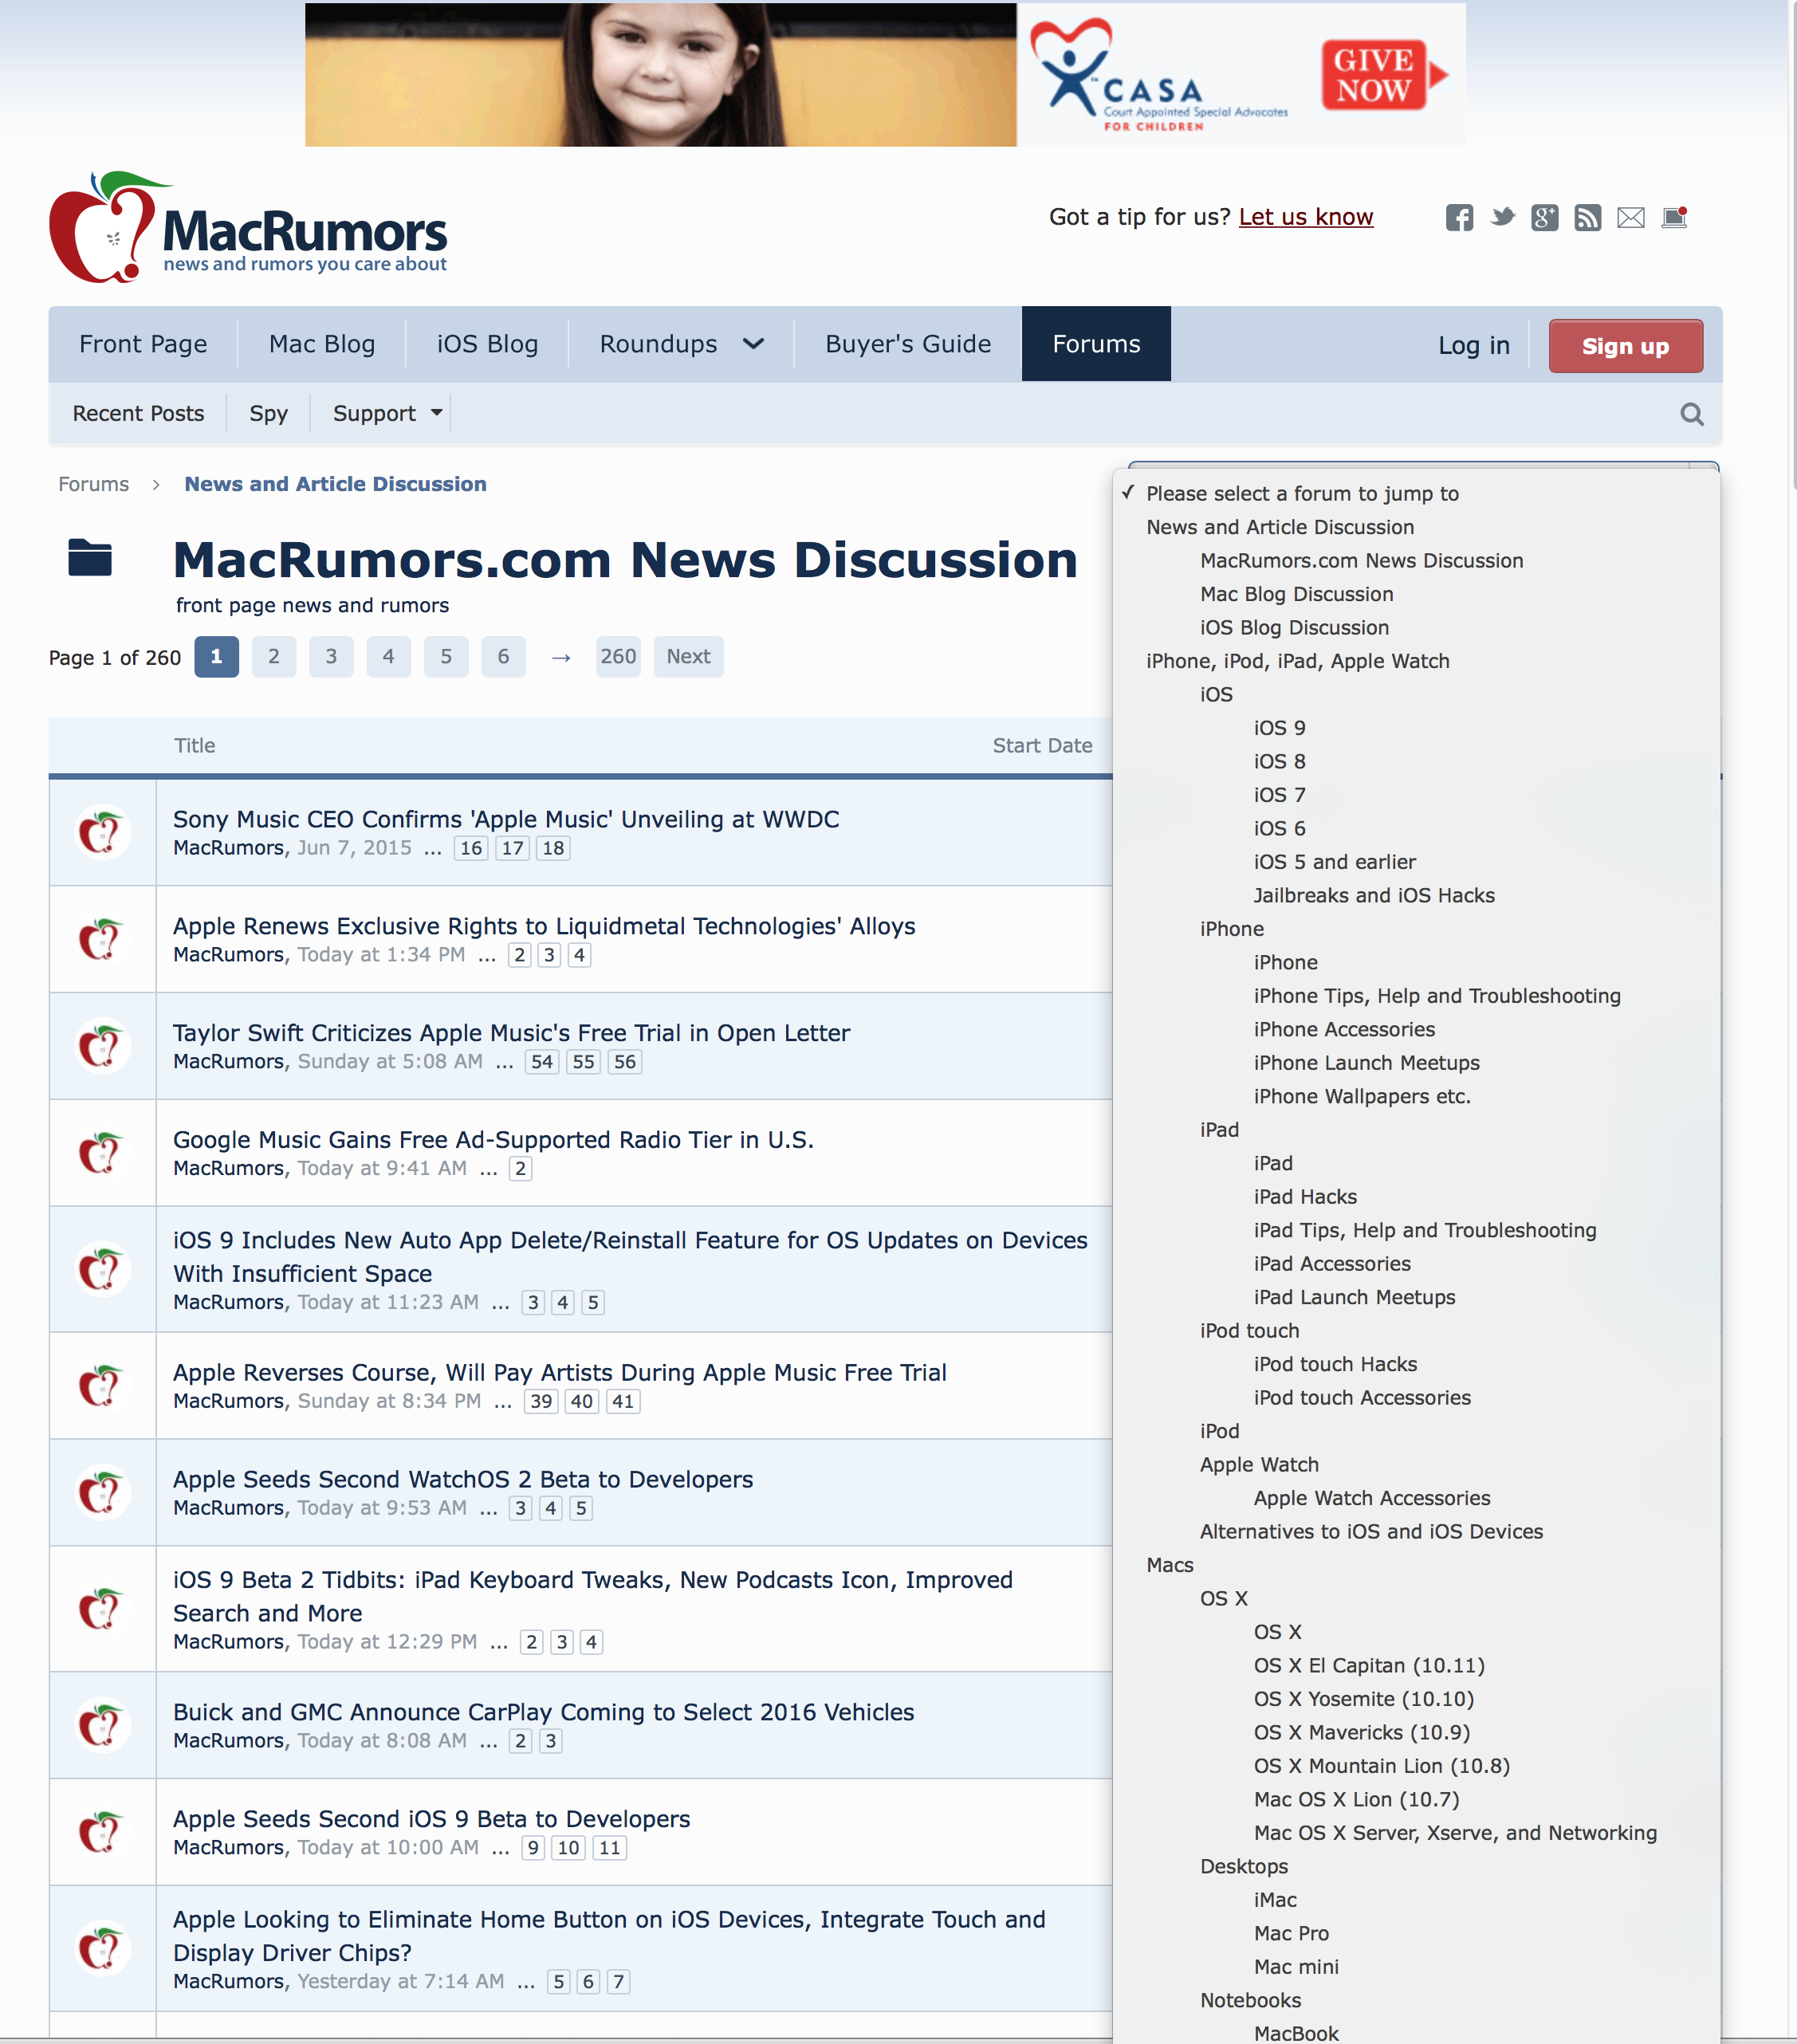This screenshot has height=2044, width=1797.
Task: Expand the Roundups dropdown menu
Action: tap(753, 343)
